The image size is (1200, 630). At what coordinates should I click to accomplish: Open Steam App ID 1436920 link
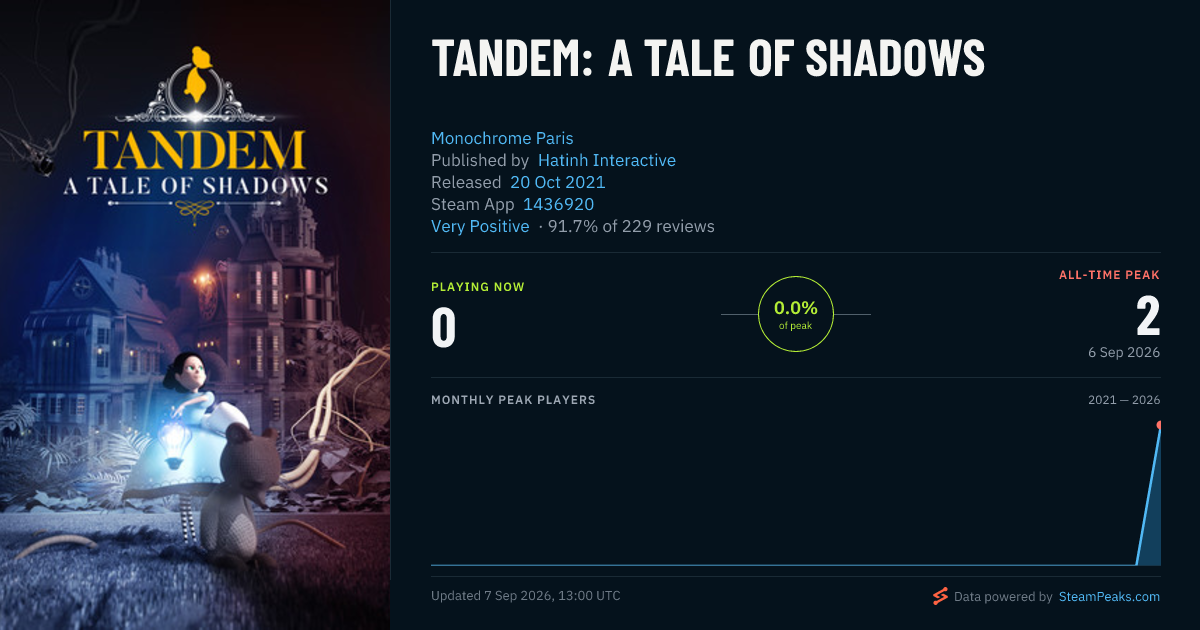coord(559,204)
